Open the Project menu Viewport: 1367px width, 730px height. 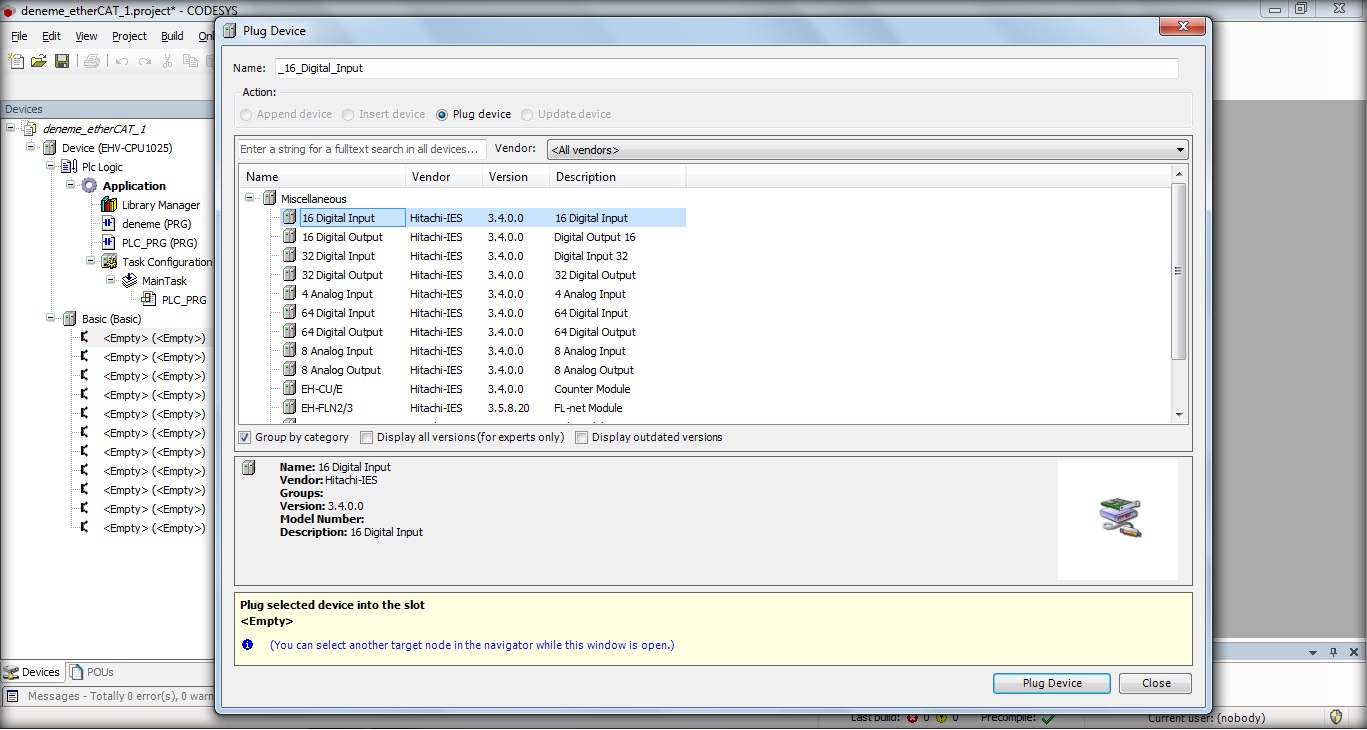pyautogui.click(x=129, y=36)
